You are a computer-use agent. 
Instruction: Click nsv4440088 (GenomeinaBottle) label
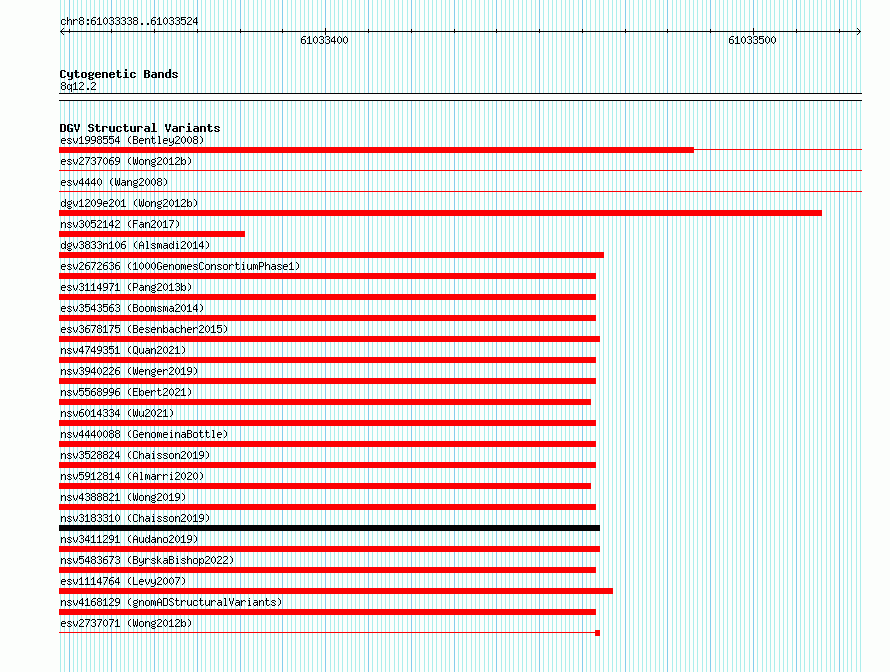[144, 434]
